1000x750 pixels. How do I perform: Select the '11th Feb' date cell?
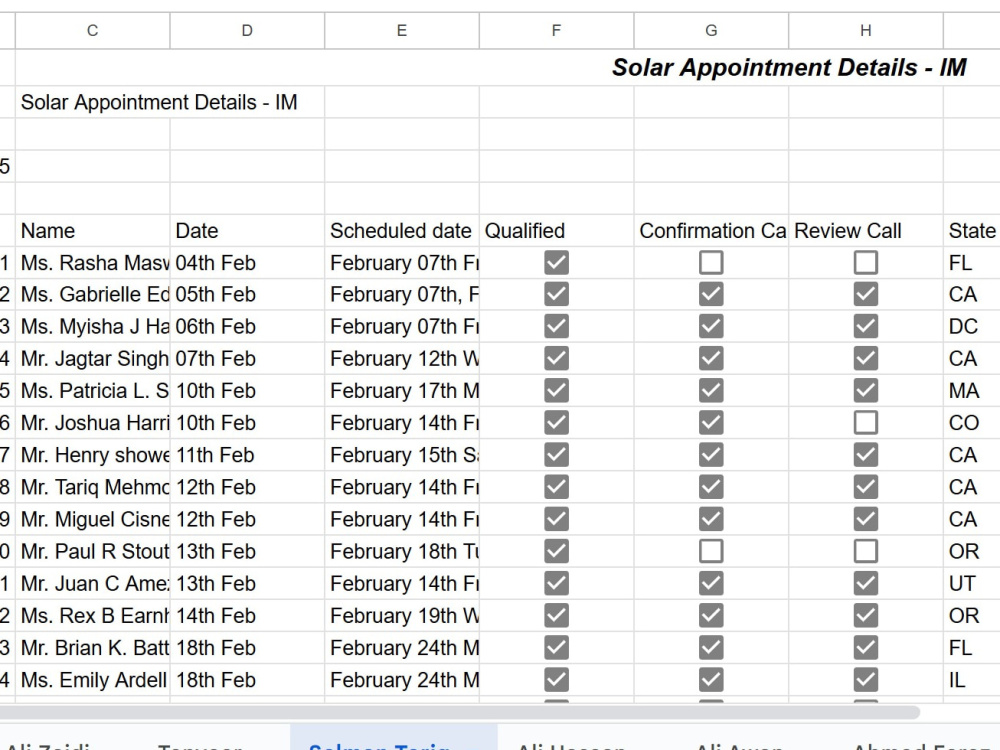click(247, 455)
